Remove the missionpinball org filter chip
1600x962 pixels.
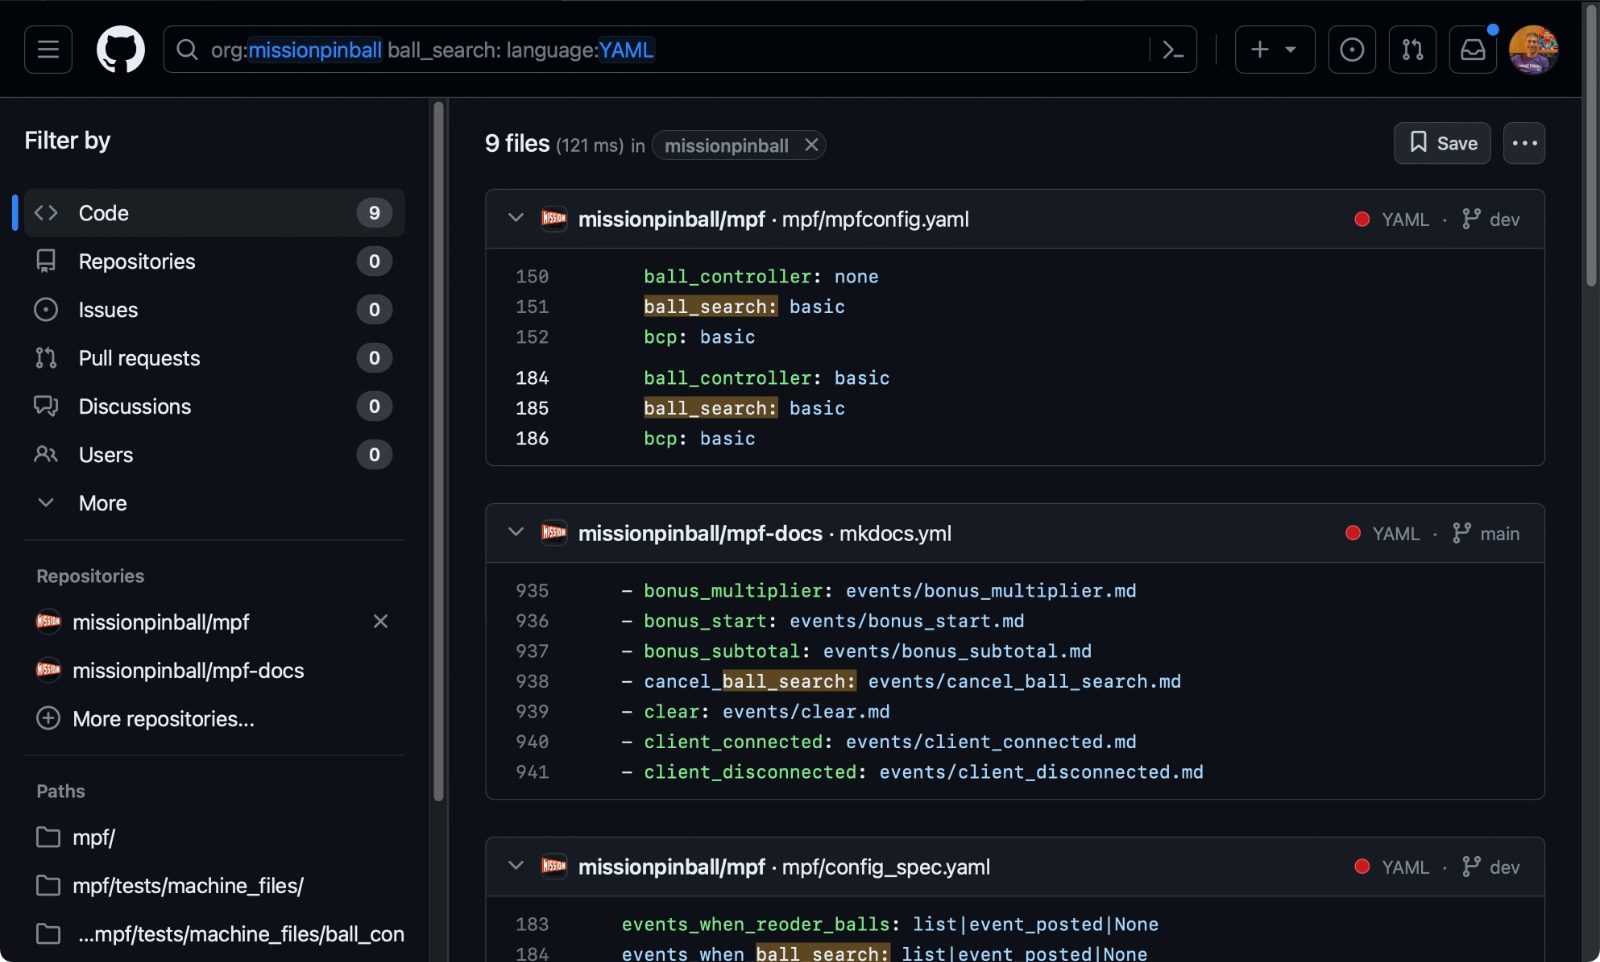812,145
